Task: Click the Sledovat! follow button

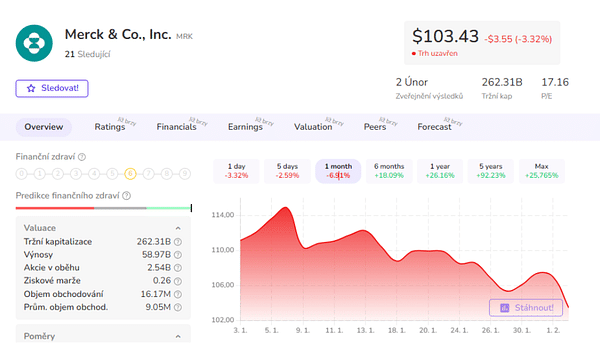Action: click(52, 88)
